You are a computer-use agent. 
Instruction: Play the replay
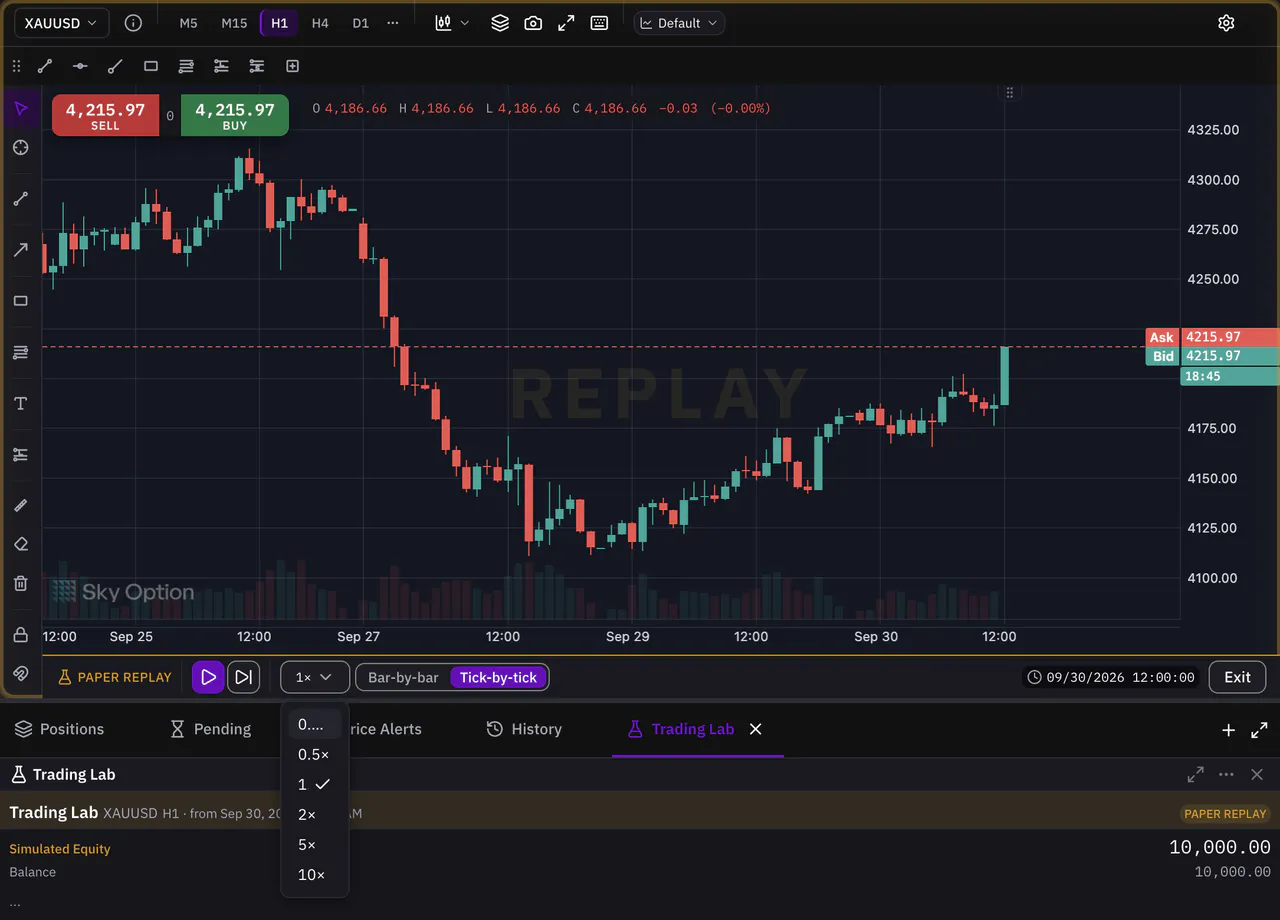[208, 677]
